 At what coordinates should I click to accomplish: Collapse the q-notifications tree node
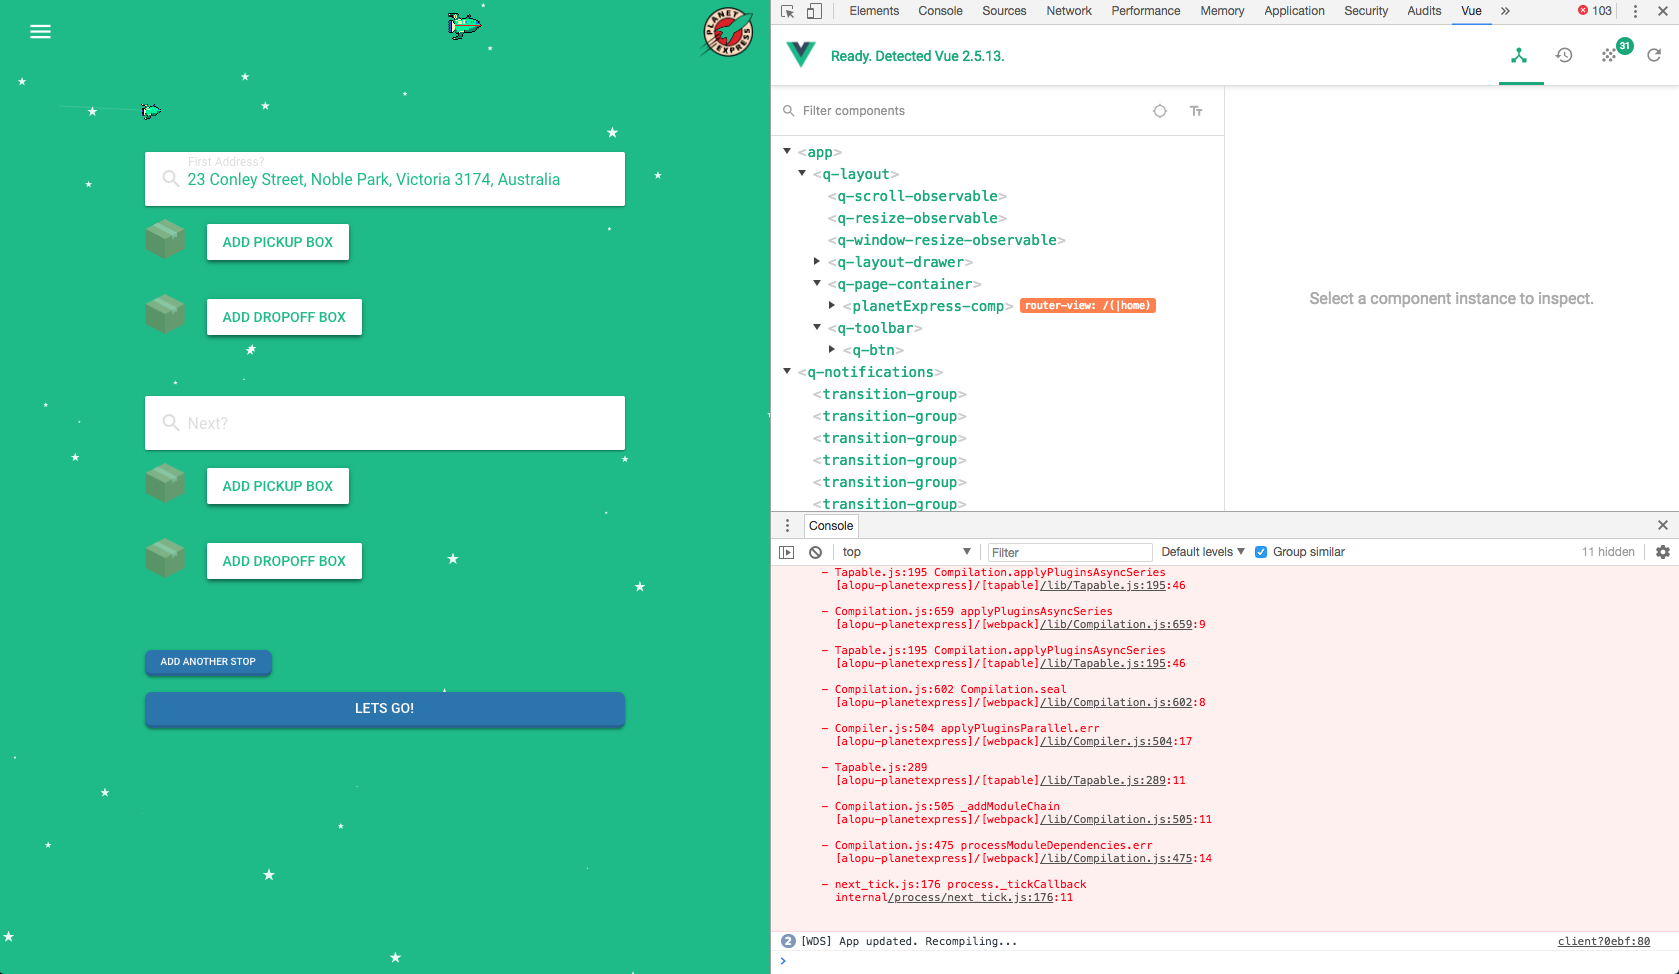click(x=787, y=371)
